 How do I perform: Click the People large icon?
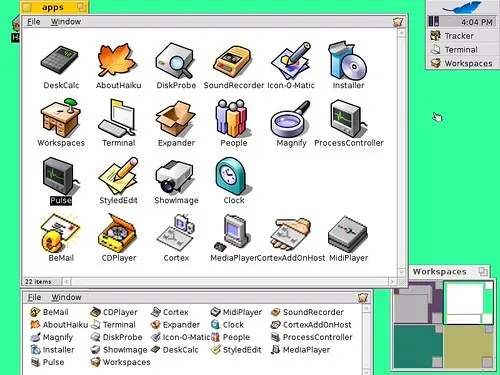tap(233, 118)
